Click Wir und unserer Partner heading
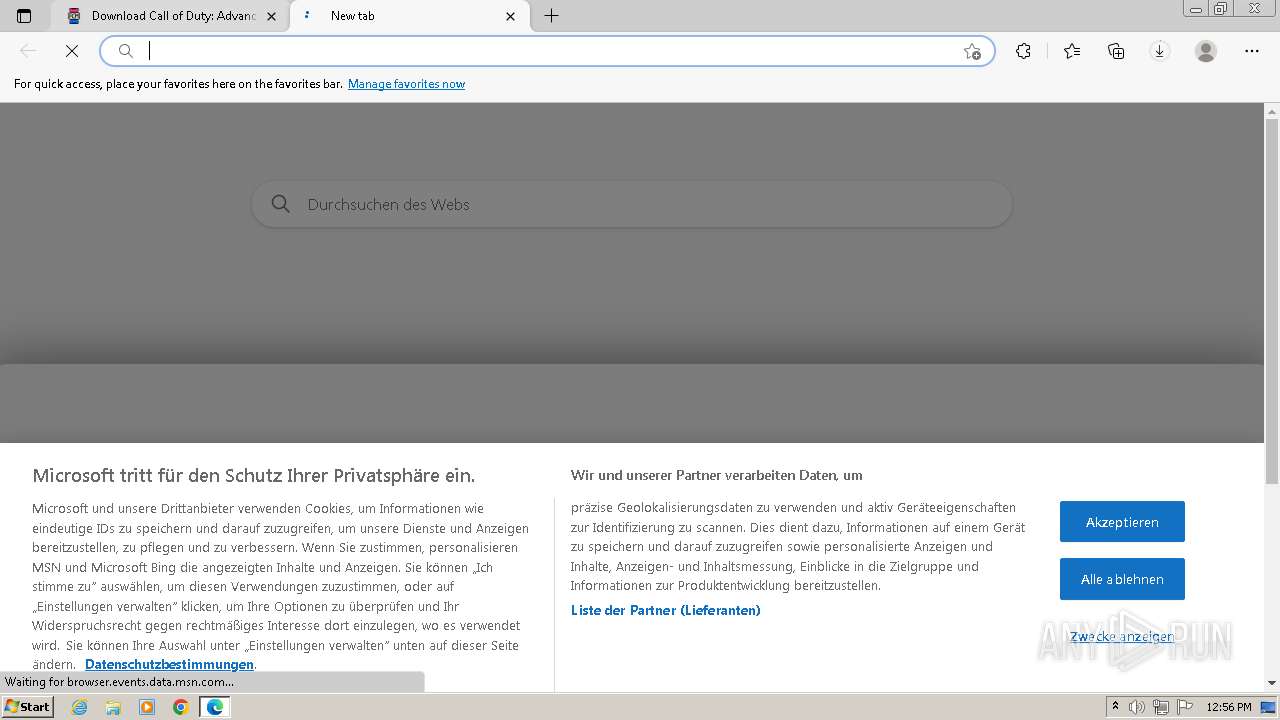The image size is (1280, 720). [716, 475]
